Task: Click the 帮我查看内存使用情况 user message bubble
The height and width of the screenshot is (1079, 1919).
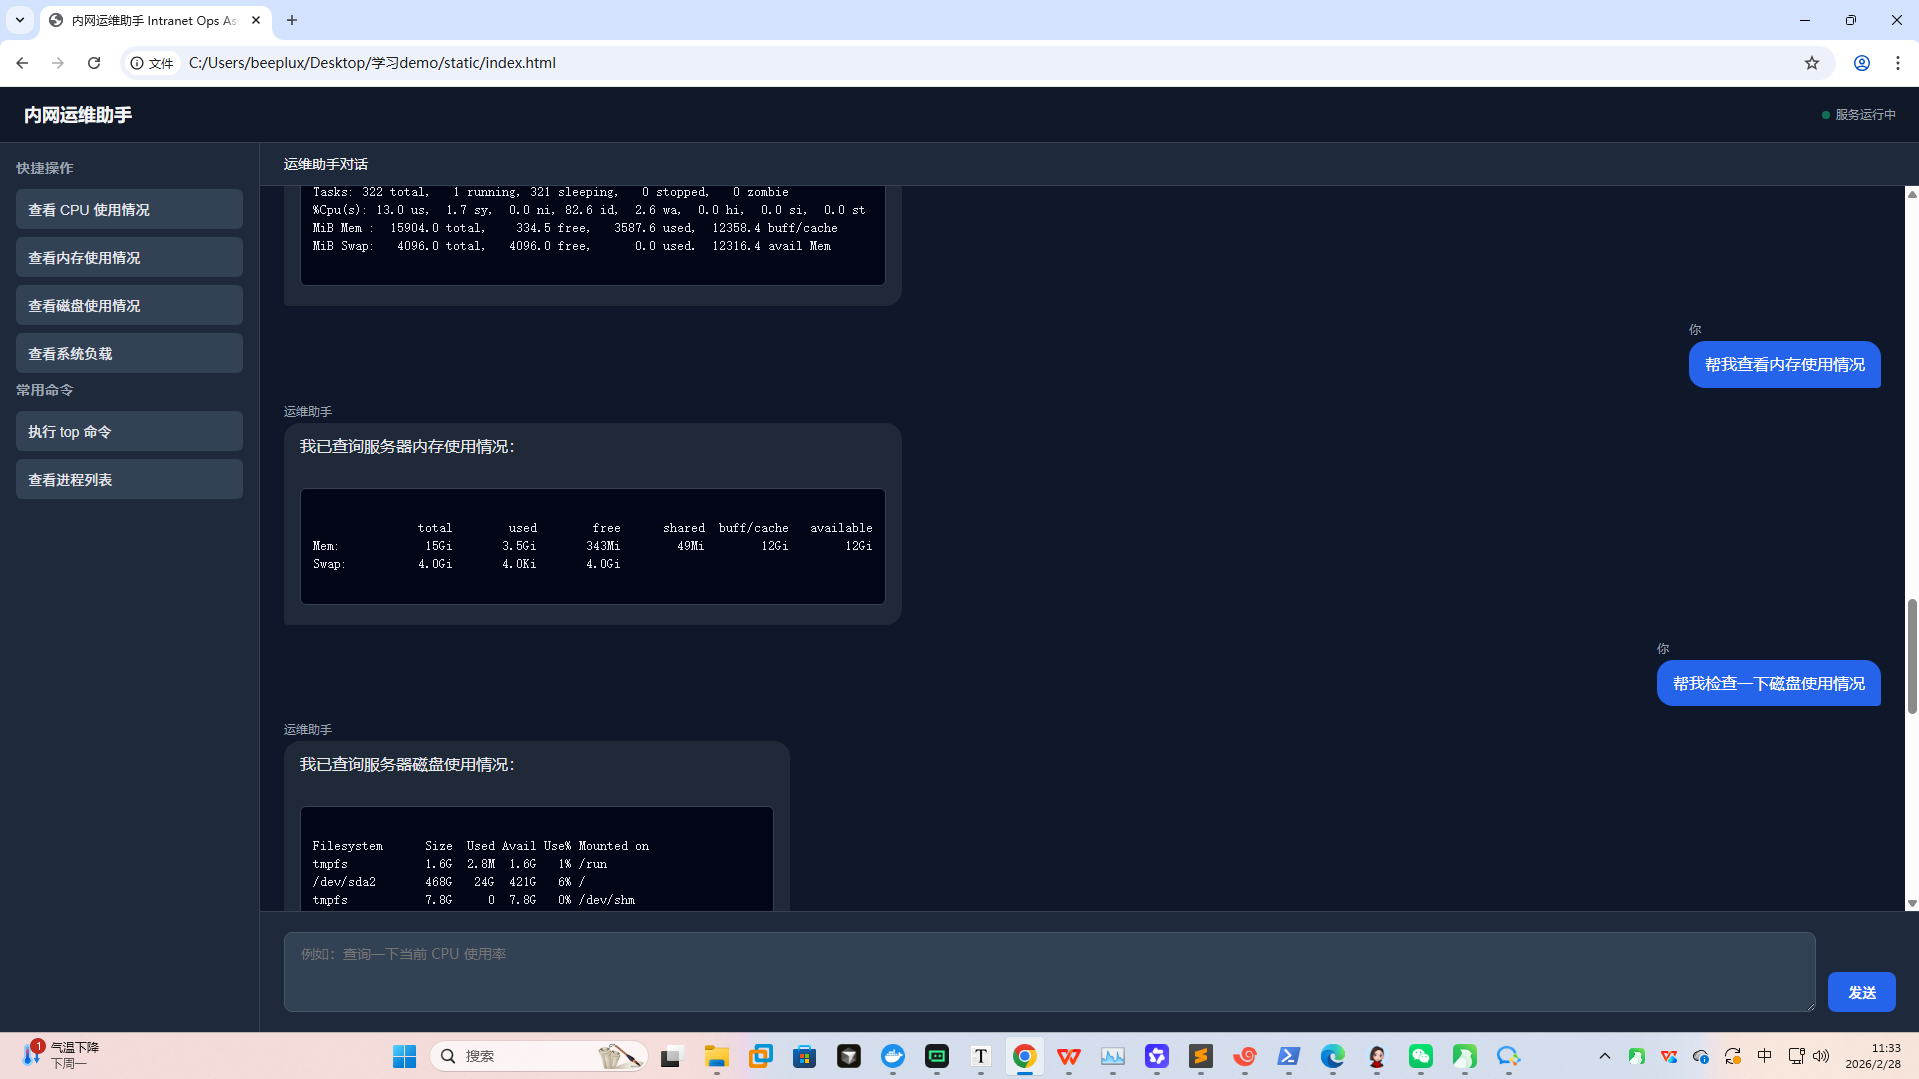Action: click(x=1784, y=365)
